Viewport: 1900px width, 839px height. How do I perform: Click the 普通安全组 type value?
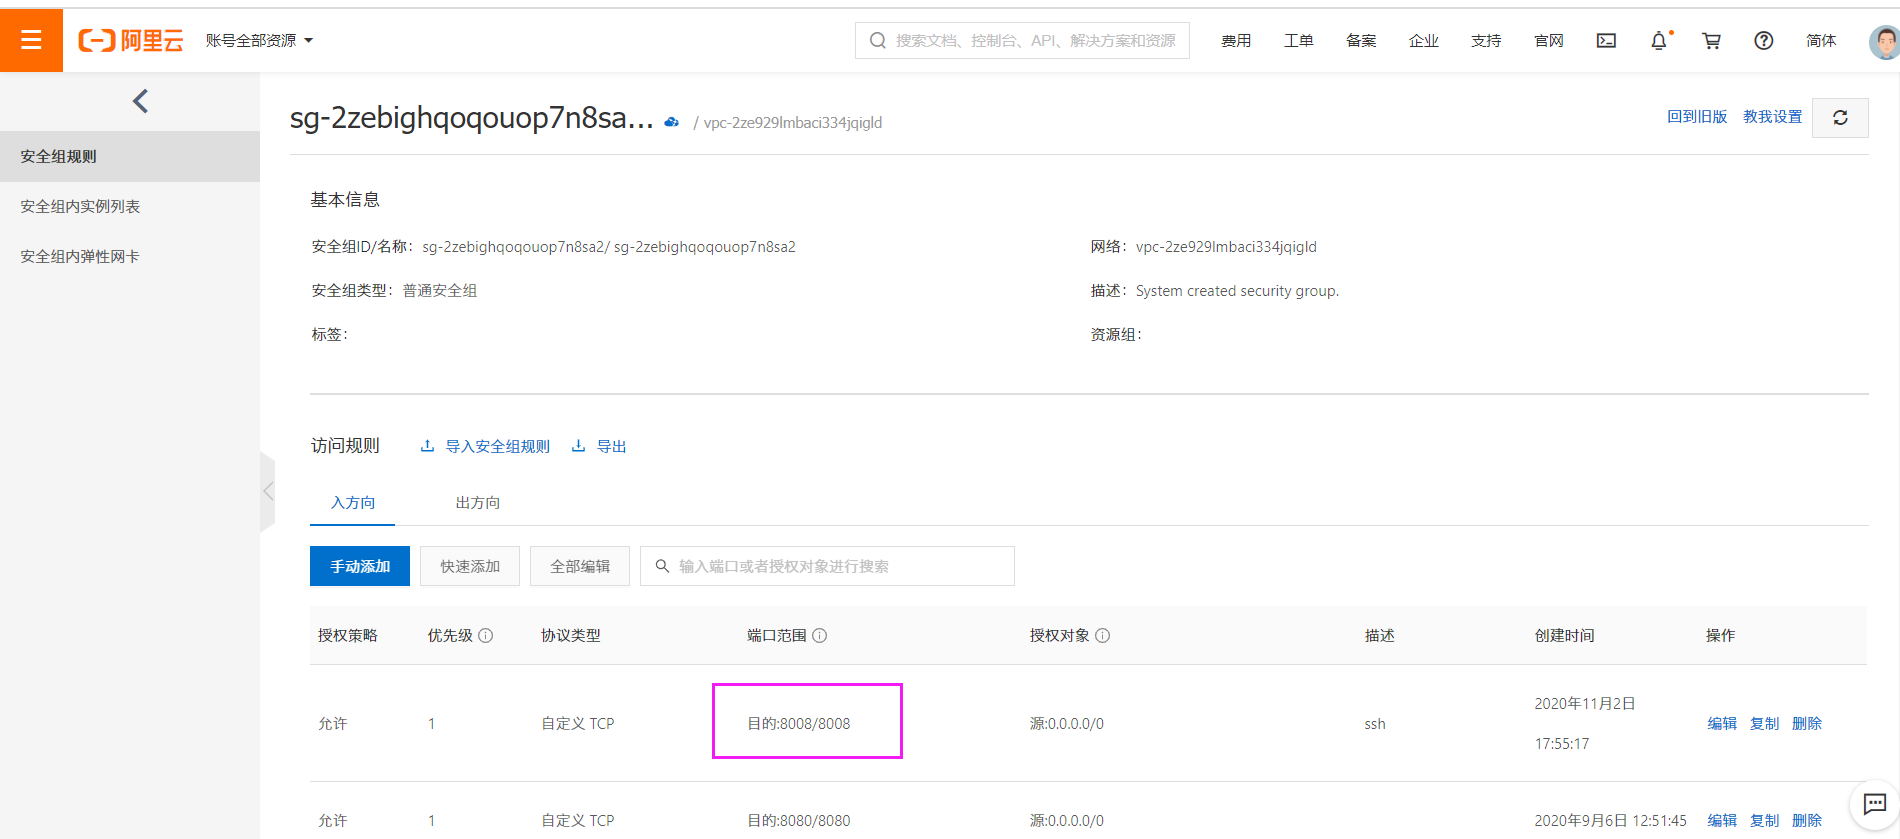(x=440, y=291)
